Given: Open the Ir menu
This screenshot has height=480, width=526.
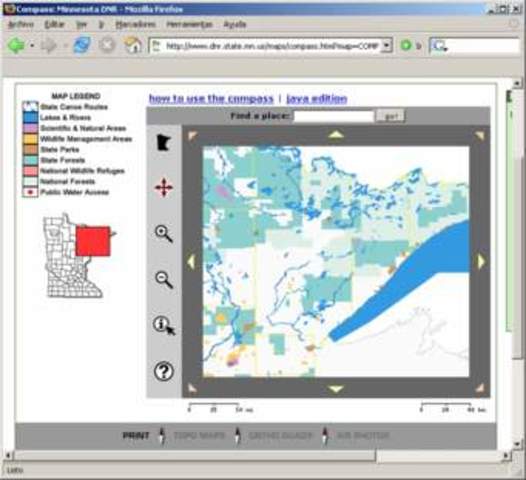Looking at the screenshot, I should pyautogui.click(x=101, y=24).
